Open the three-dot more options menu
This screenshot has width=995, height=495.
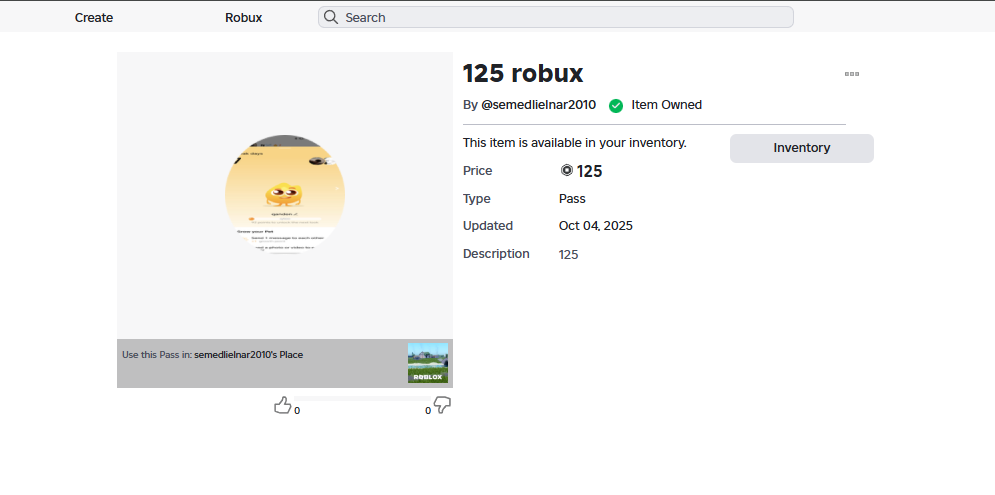(852, 74)
